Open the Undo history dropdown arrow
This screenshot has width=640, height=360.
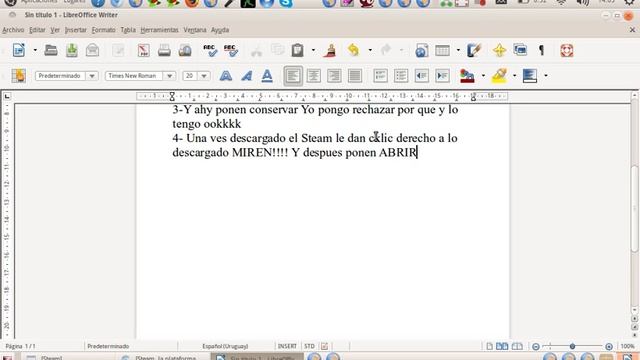point(370,50)
